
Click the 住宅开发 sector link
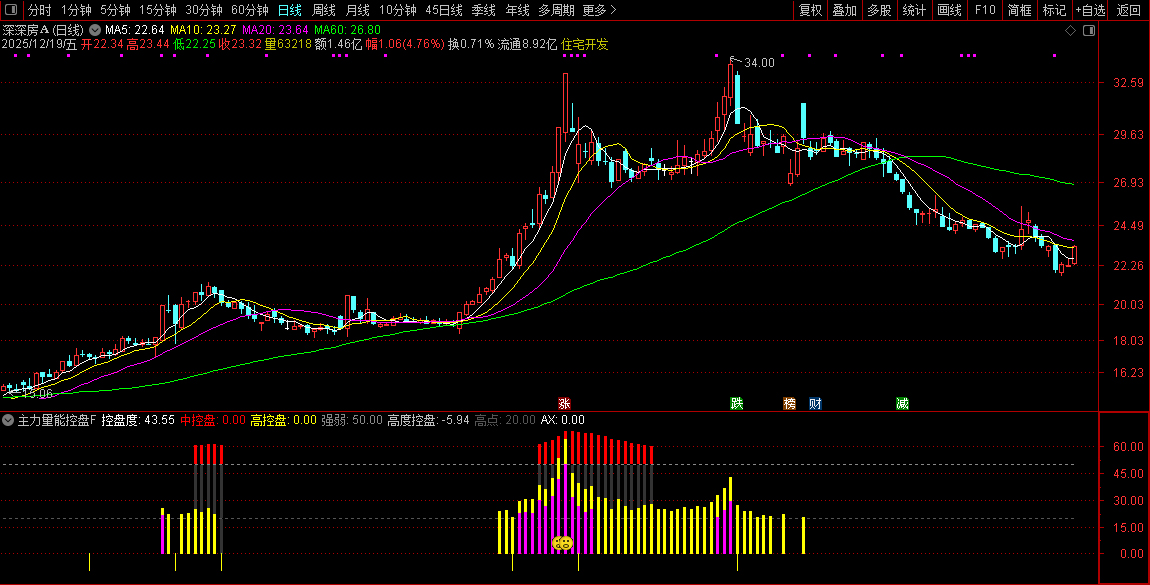585,44
